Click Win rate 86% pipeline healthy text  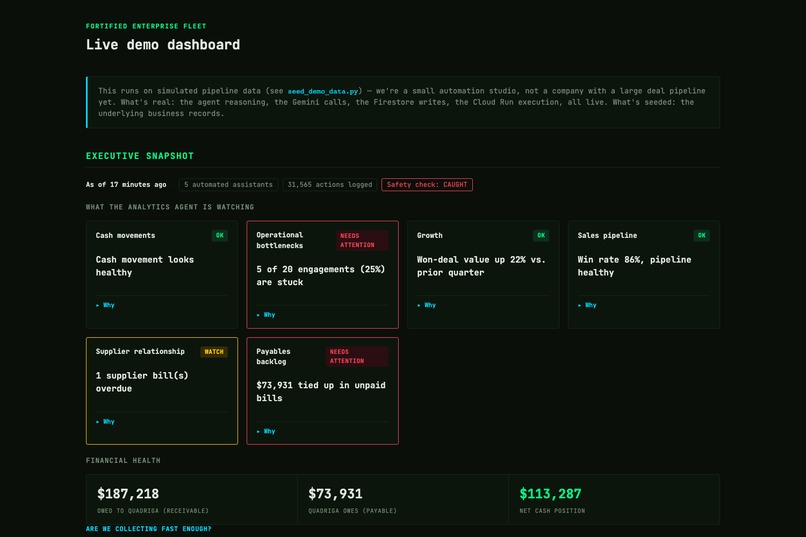[x=634, y=266]
